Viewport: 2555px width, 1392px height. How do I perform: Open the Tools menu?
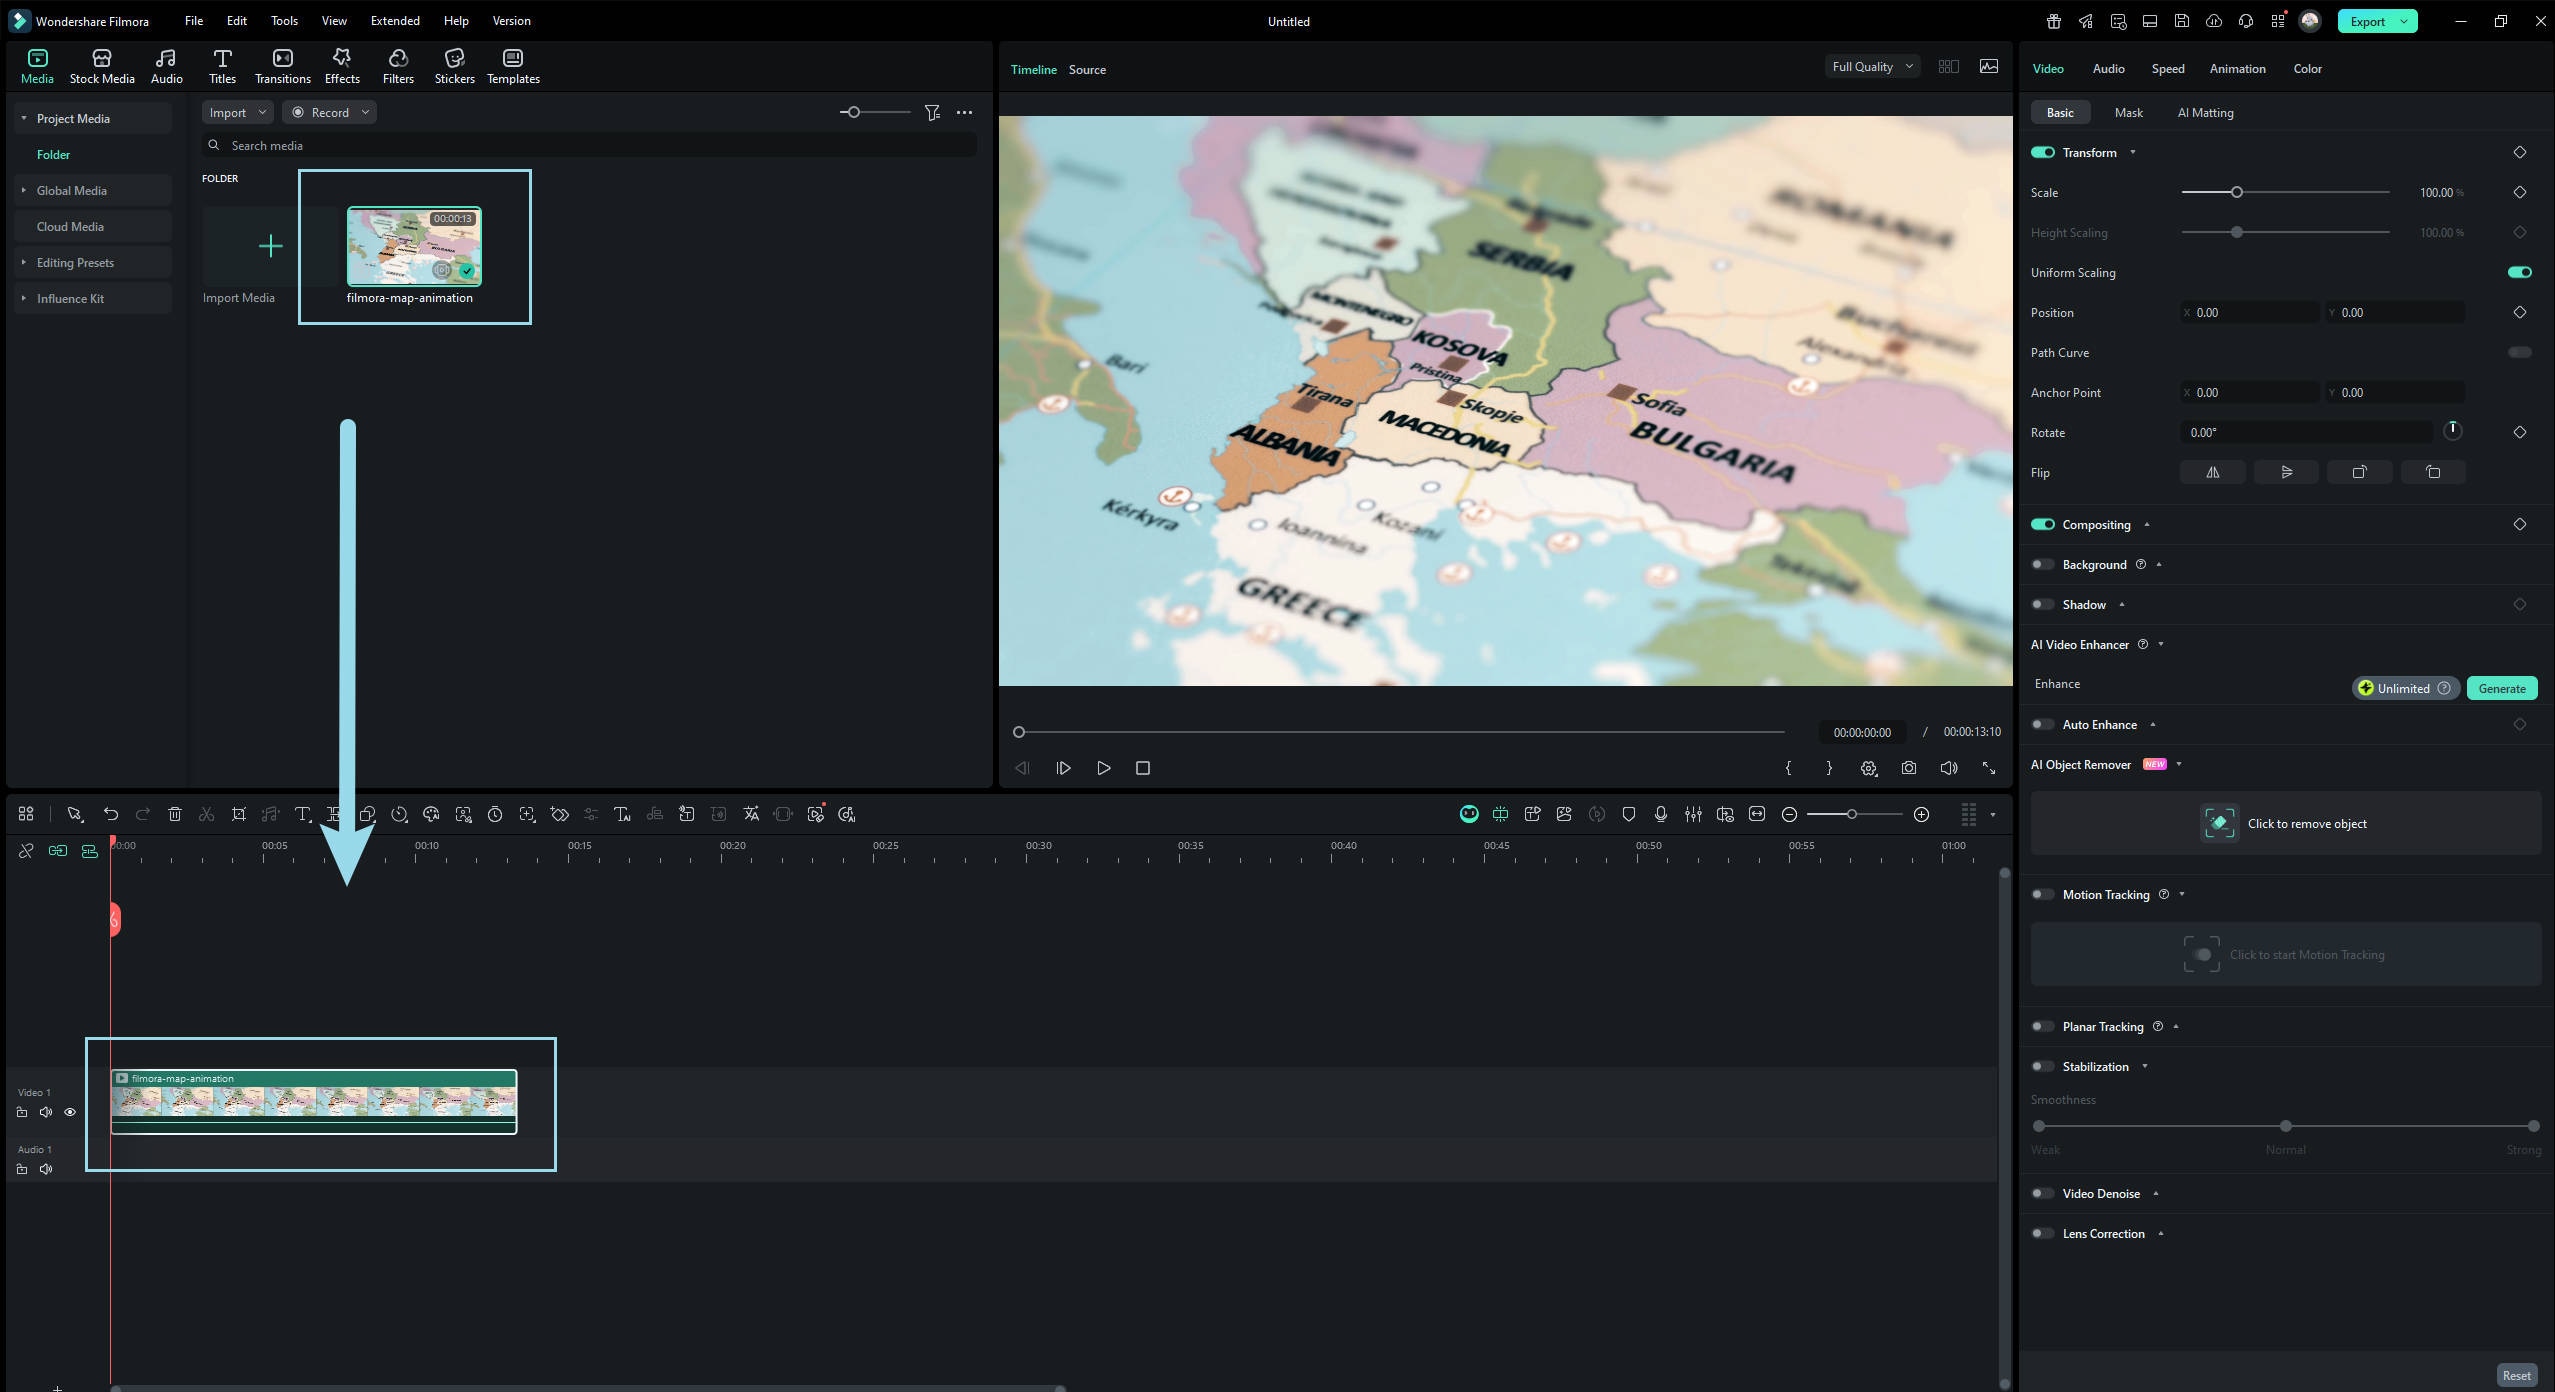(283, 20)
